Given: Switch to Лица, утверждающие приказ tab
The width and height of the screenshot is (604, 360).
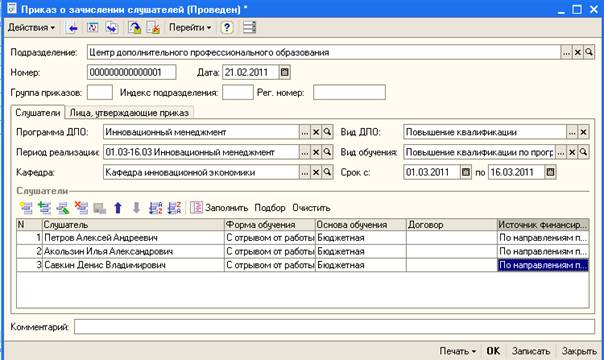Looking at the screenshot, I should 129,113.
